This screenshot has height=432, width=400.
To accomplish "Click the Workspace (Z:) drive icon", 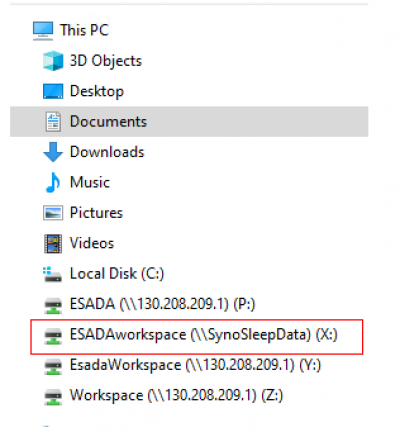I will (x=53, y=397).
